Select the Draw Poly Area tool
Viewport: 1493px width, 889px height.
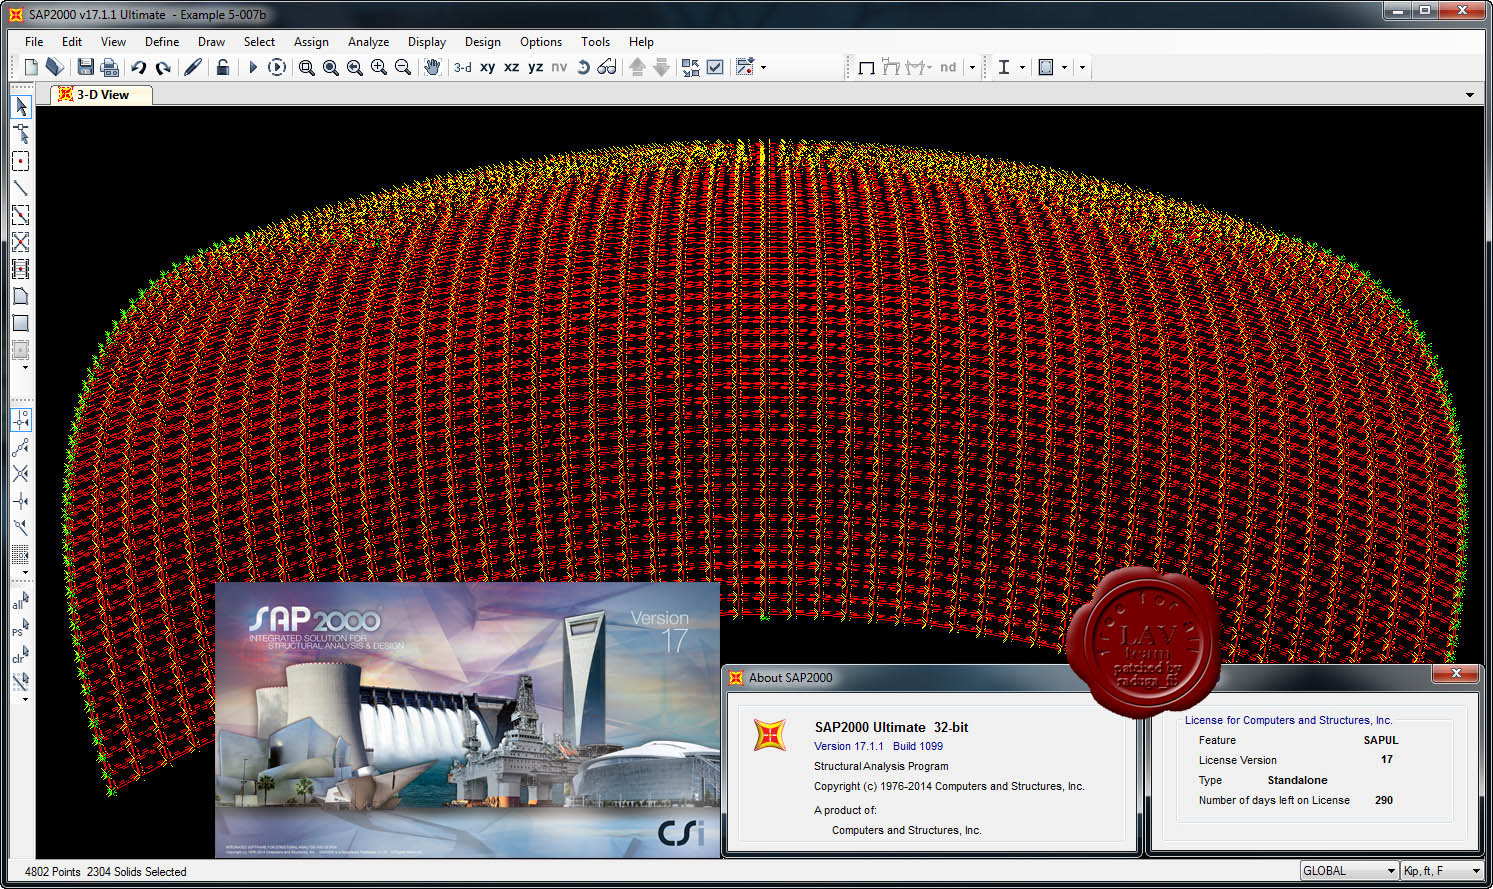pos(21,296)
